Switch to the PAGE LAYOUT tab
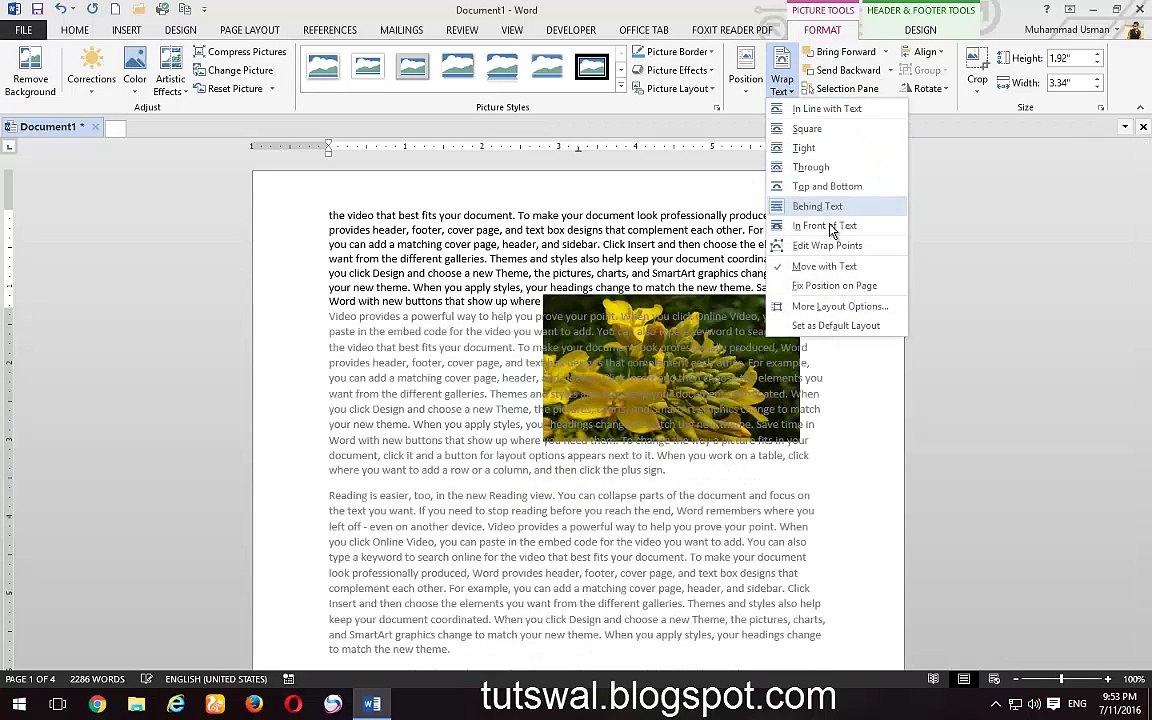1152x720 pixels. tap(250, 30)
